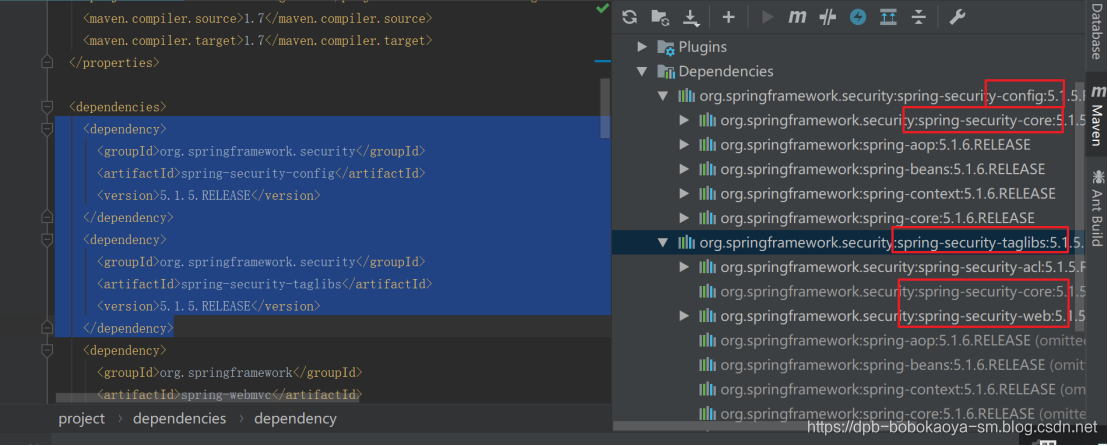
Task: Click library icon beside spring-security-config dependency
Action: point(686,95)
